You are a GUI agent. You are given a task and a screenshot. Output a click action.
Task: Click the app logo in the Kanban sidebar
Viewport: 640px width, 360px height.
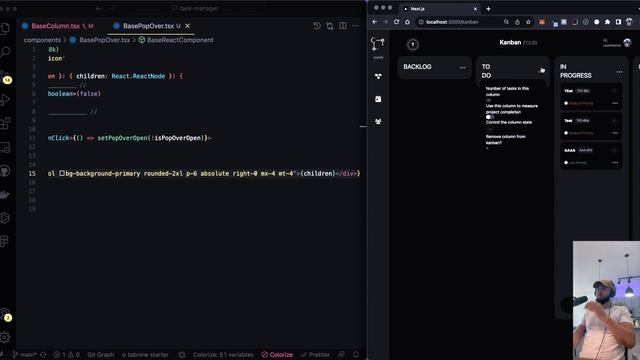click(x=378, y=44)
